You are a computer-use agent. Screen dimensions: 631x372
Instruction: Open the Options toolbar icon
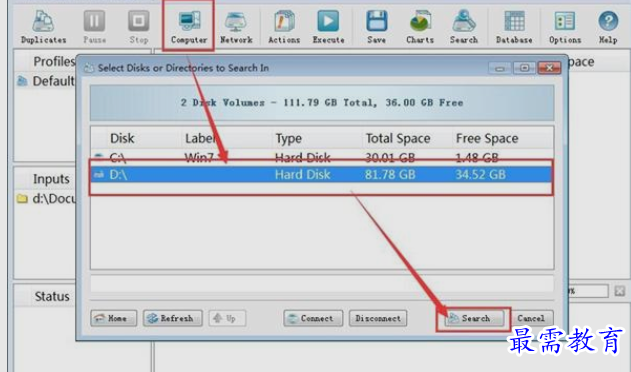click(565, 27)
